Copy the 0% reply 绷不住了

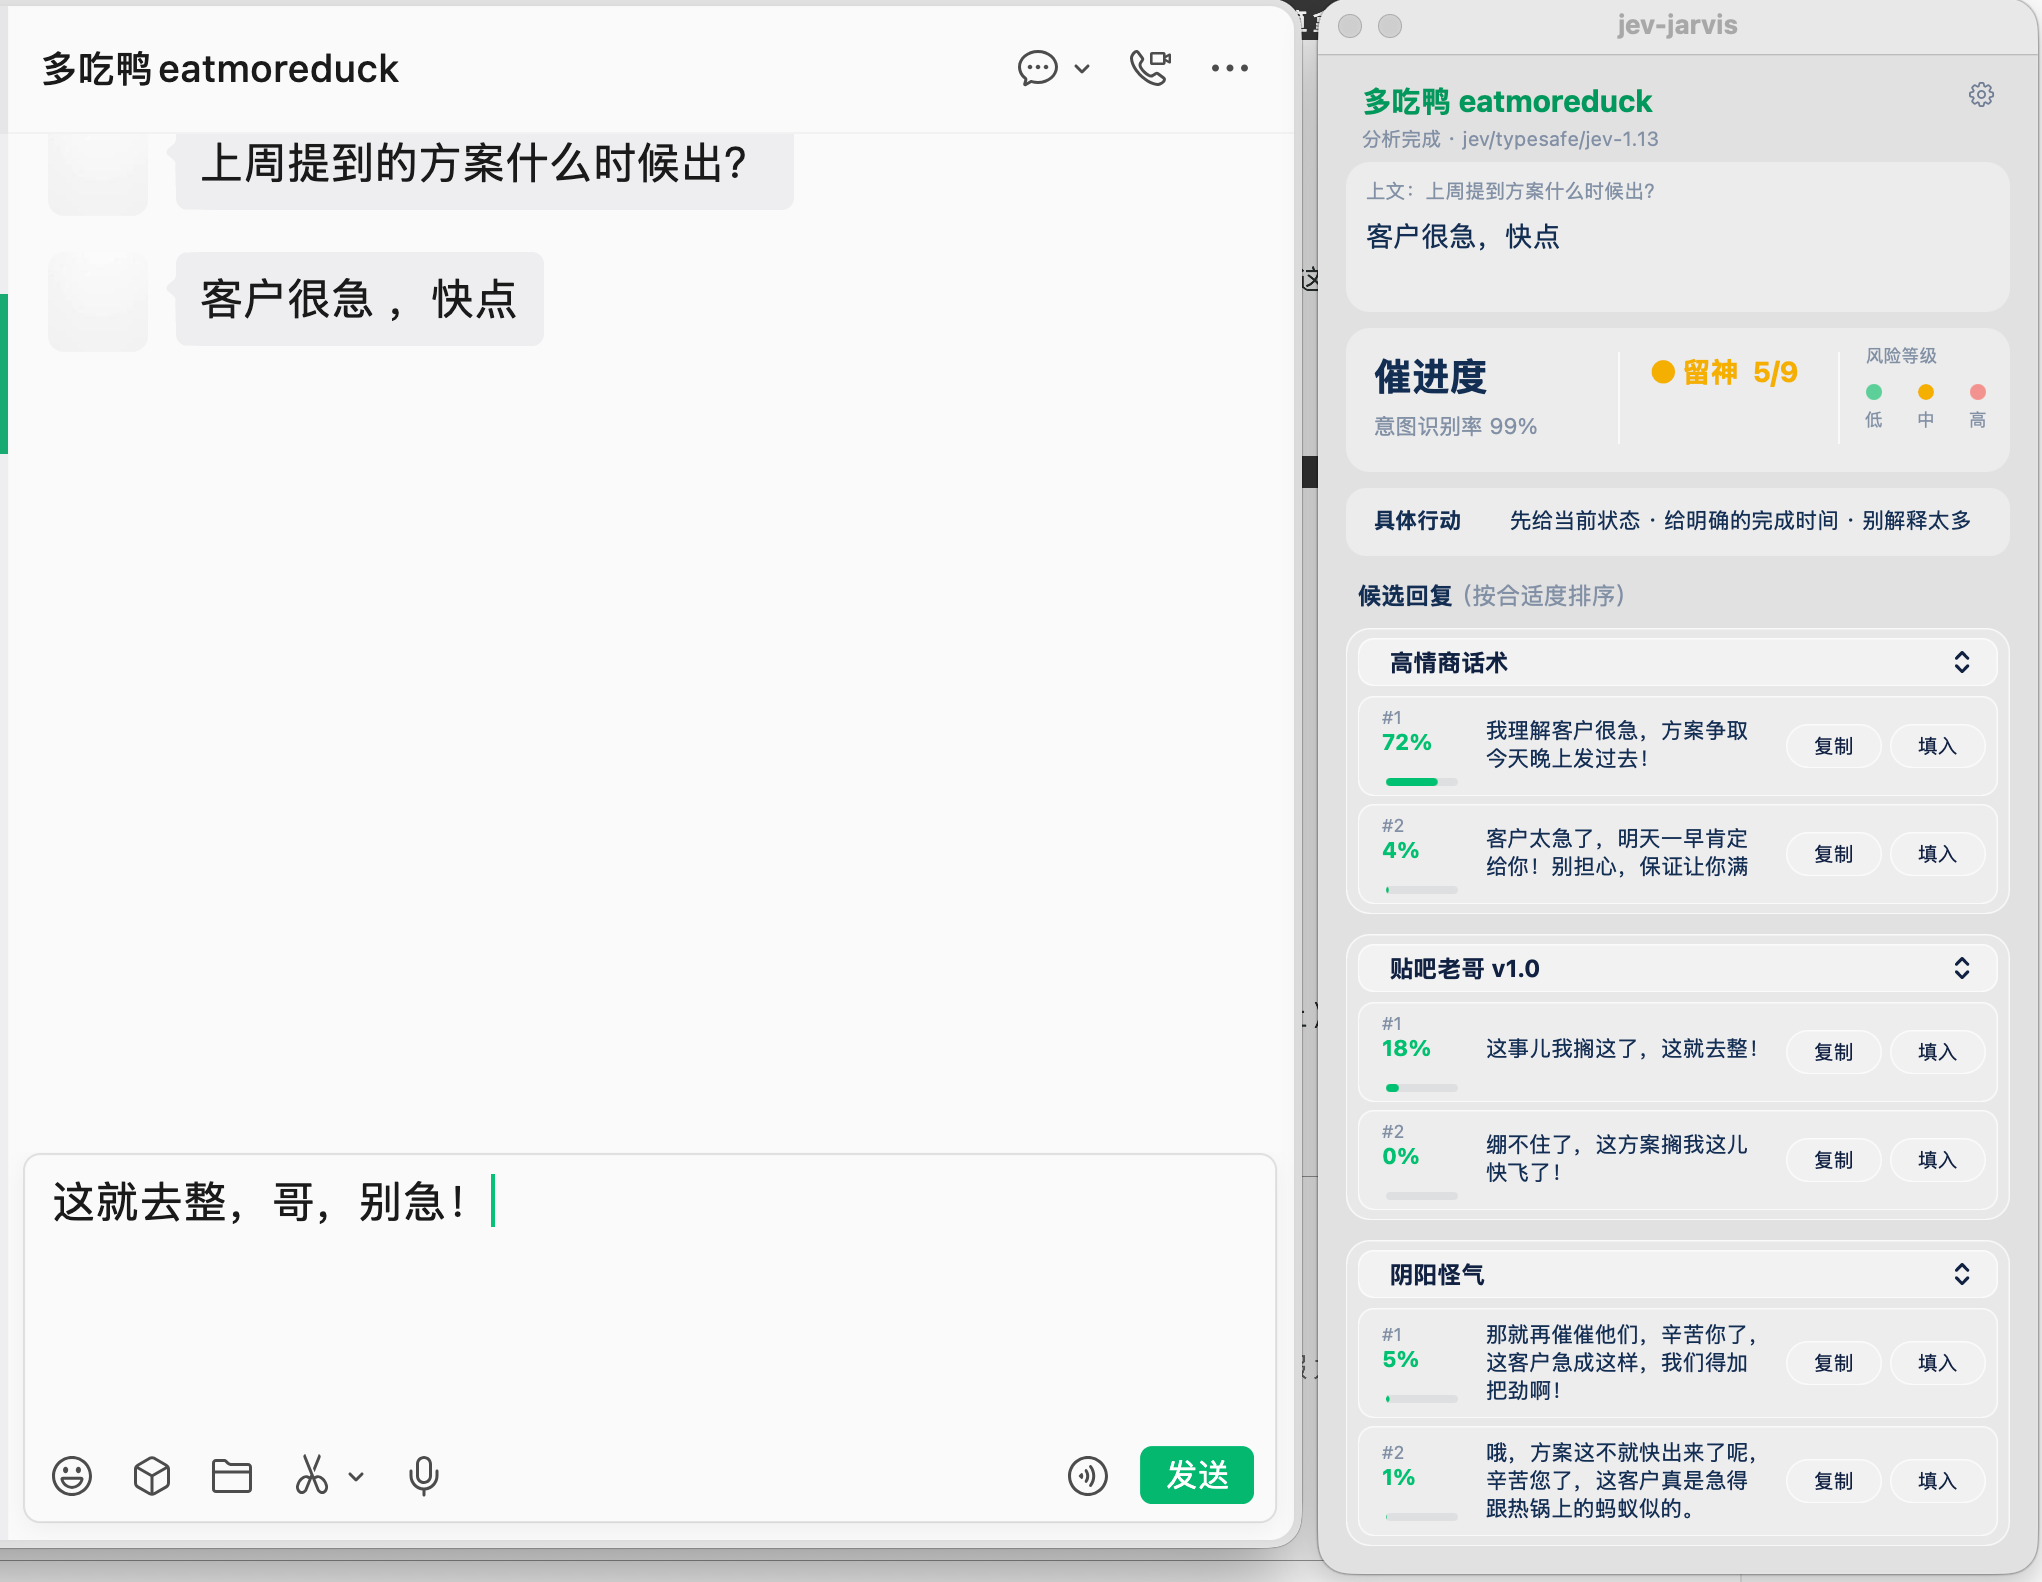click(x=1834, y=1160)
